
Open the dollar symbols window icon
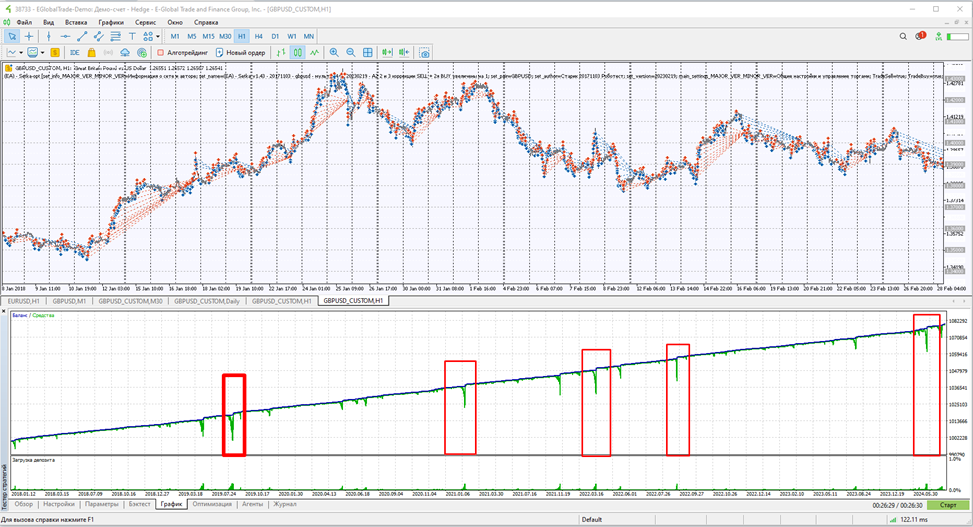(x=55, y=53)
